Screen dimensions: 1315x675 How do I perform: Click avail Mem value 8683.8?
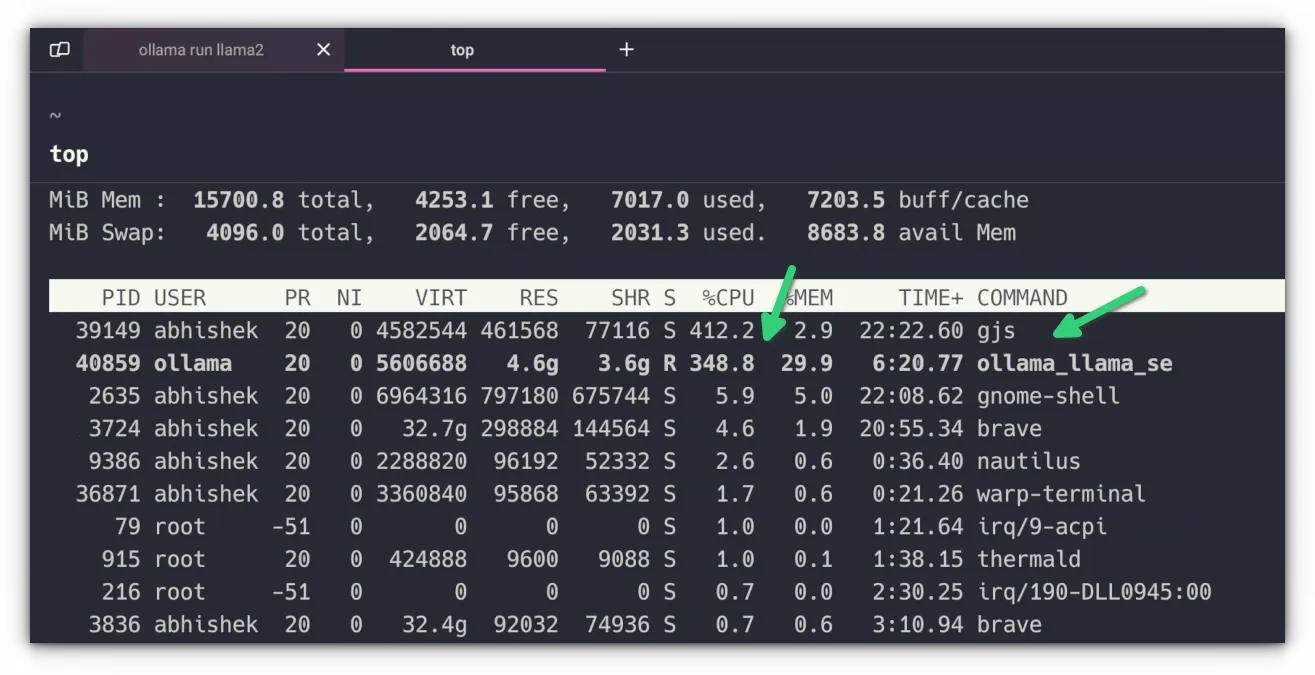(846, 233)
